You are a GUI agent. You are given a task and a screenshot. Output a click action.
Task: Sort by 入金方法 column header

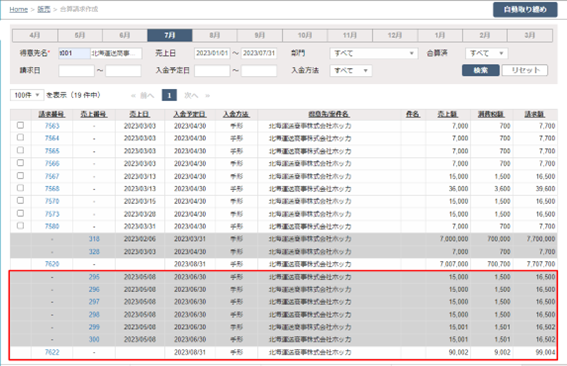[x=236, y=114]
